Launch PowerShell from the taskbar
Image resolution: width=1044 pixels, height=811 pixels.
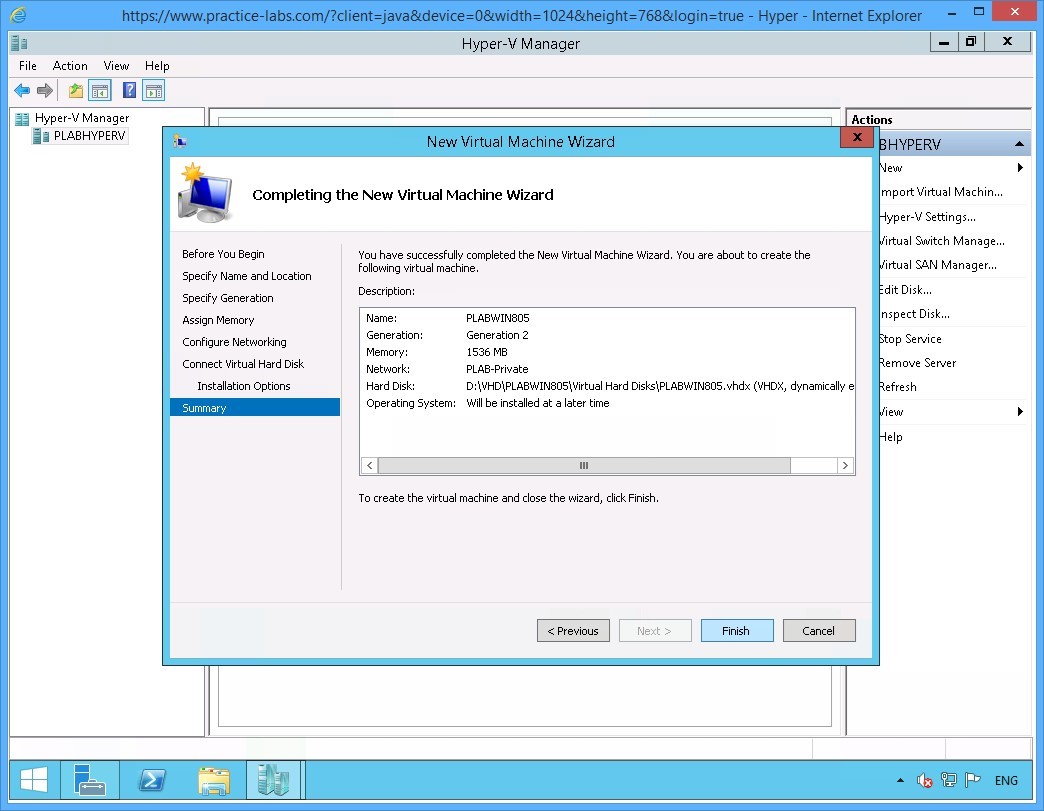tap(152, 780)
